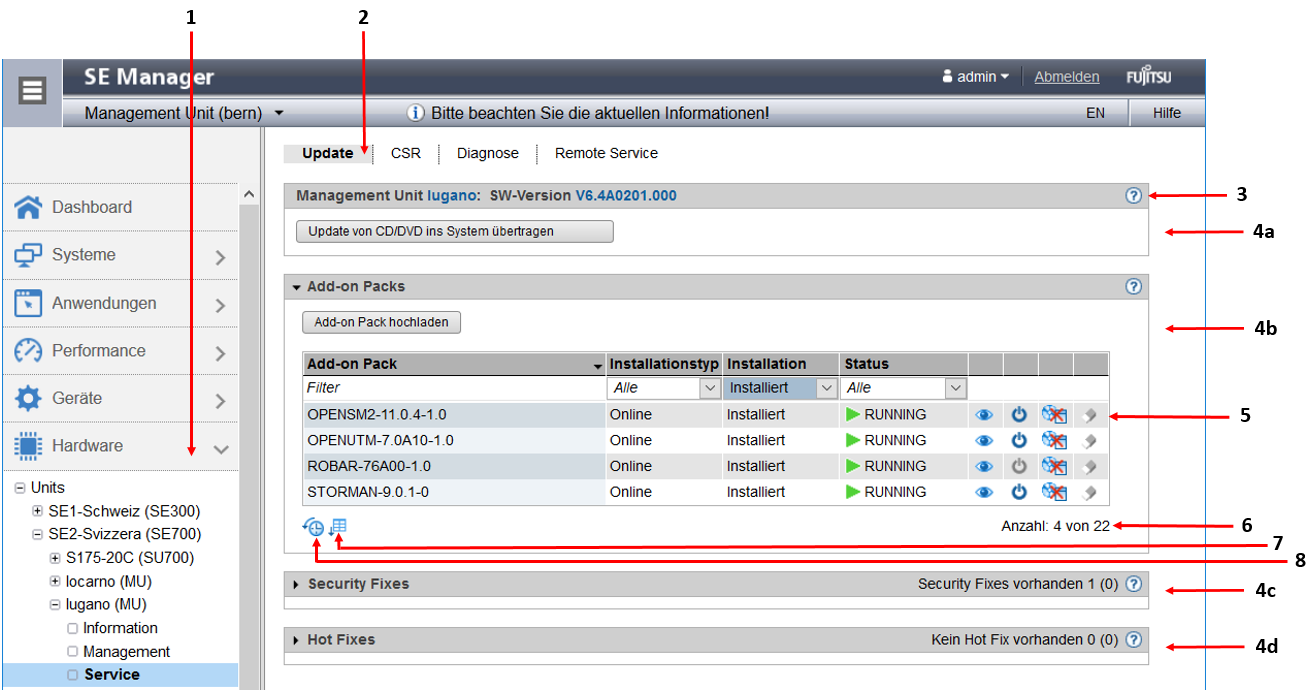Image resolution: width=1313 pixels, height=694 pixels.
Task: Click the table sort settings icon below table
Action: pyautogui.click(x=338, y=526)
